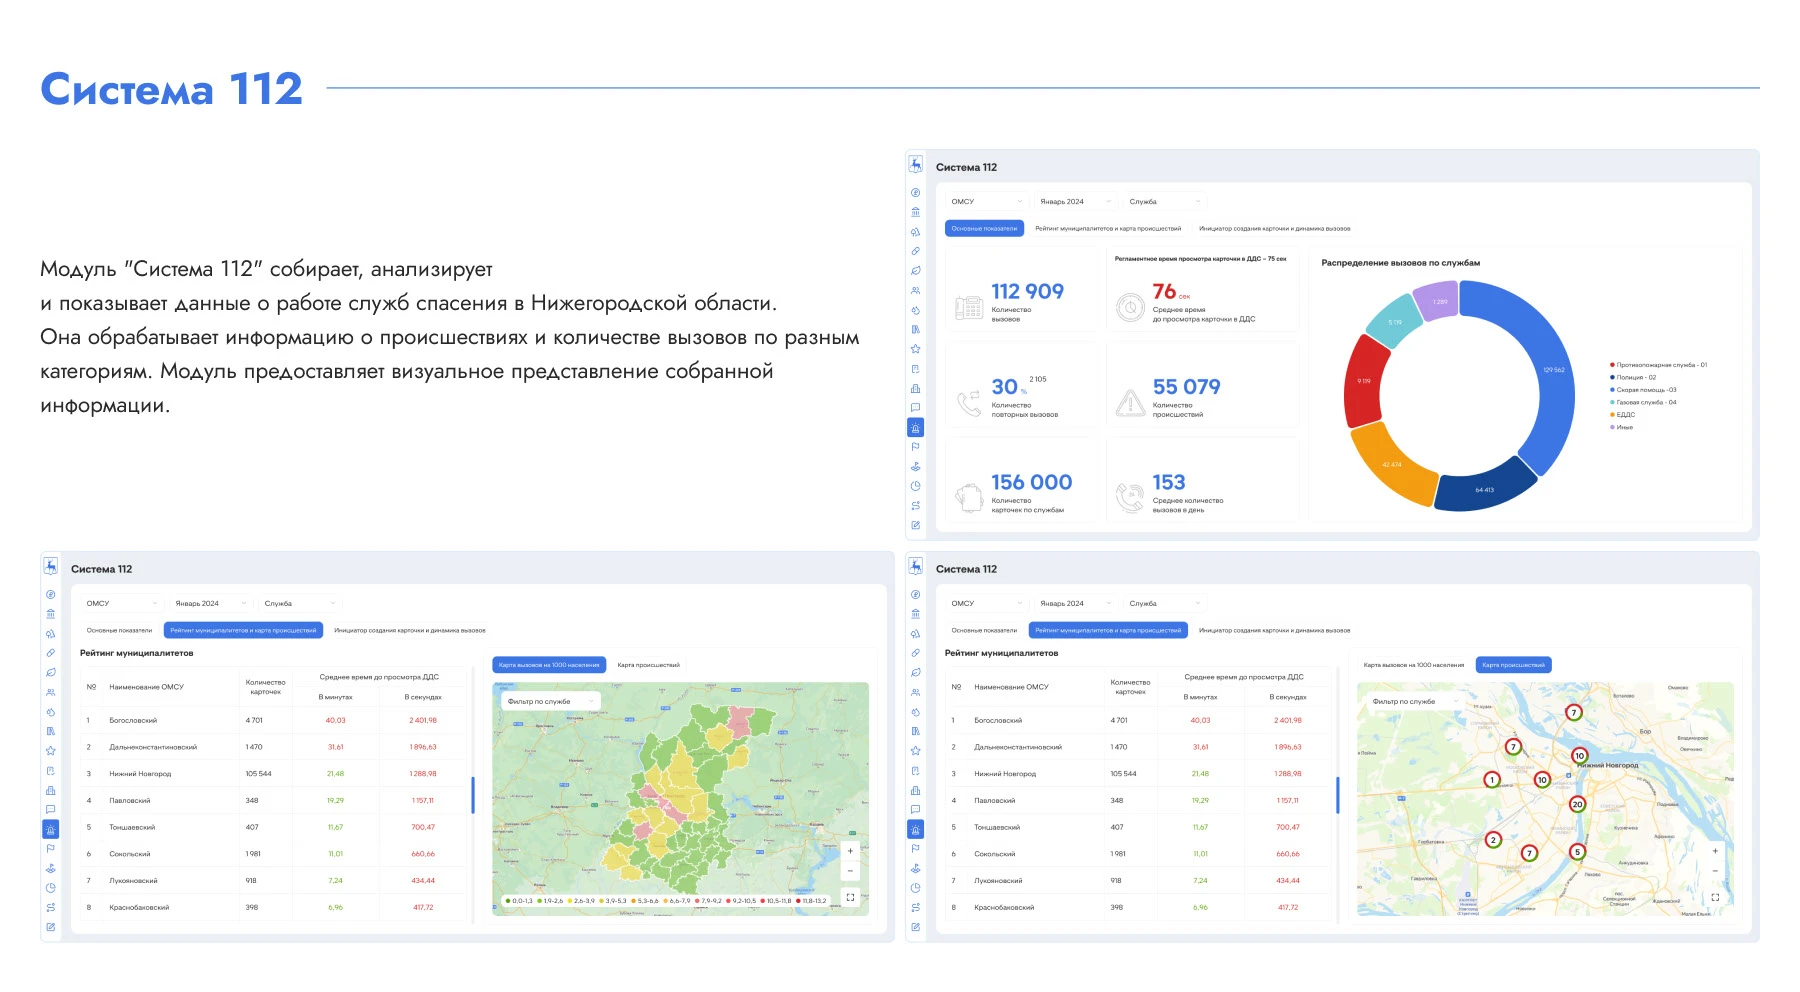Click the blue table scrollbar beside the colored districts map
1800x992 pixels.
473,795
